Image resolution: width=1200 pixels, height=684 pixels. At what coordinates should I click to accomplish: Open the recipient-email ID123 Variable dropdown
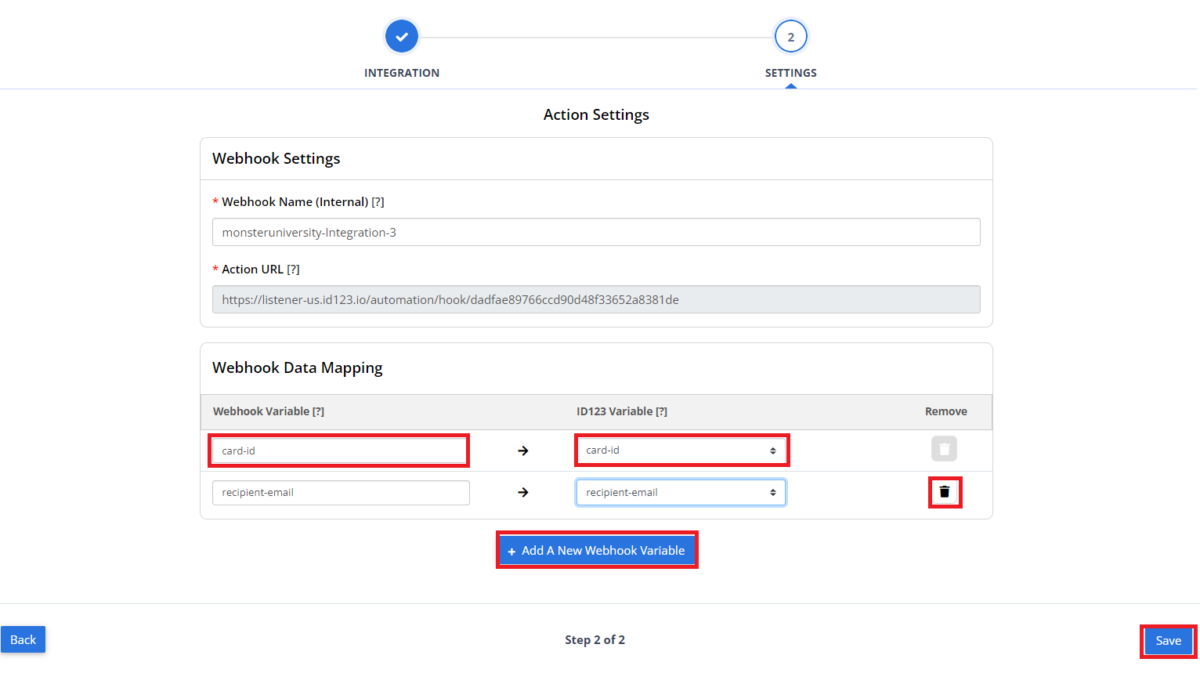680,492
